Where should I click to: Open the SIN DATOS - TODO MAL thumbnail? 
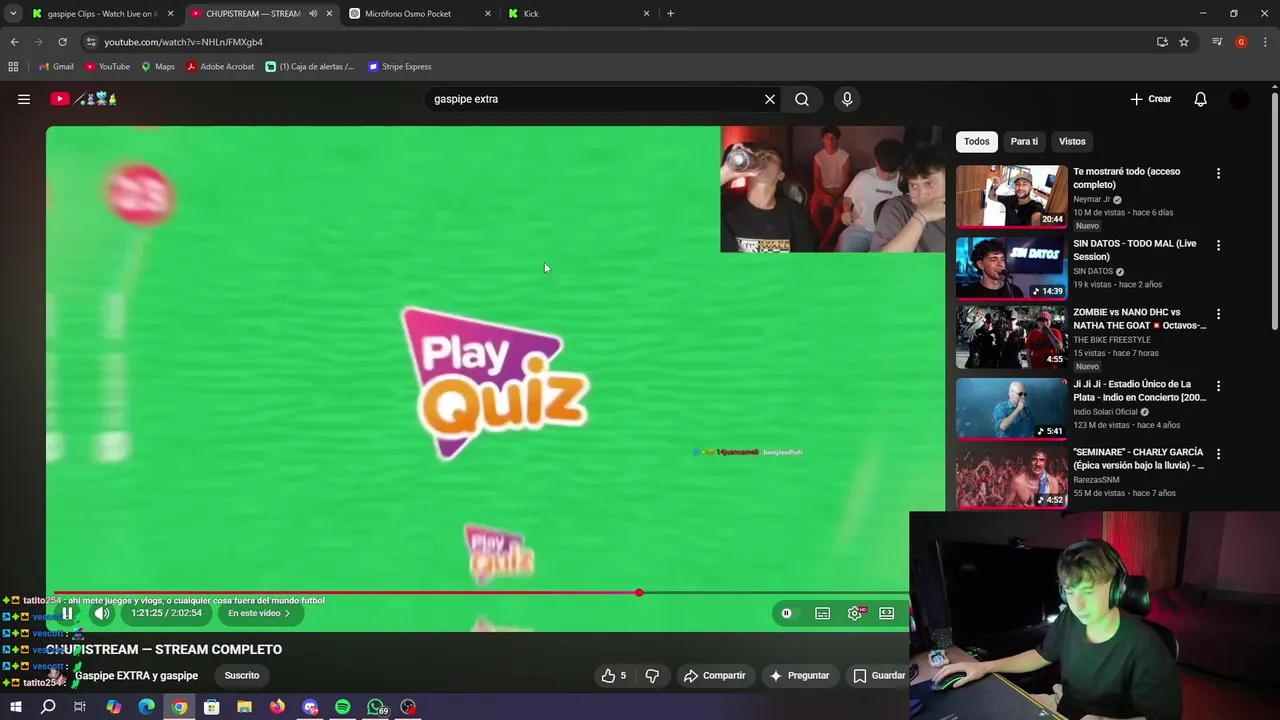point(1011,268)
